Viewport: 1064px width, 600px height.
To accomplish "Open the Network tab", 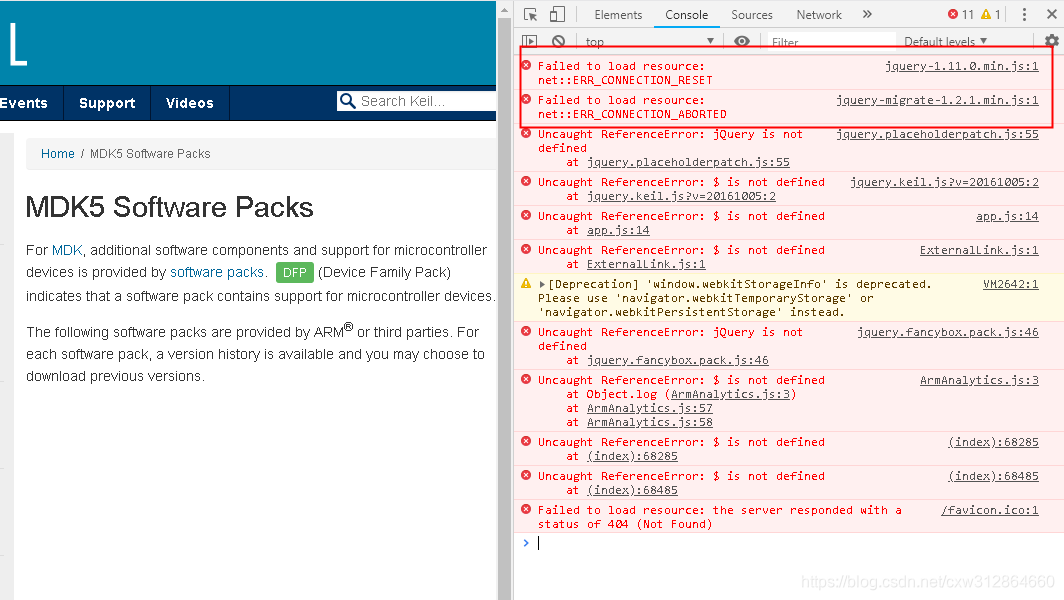I will tap(818, 14).
